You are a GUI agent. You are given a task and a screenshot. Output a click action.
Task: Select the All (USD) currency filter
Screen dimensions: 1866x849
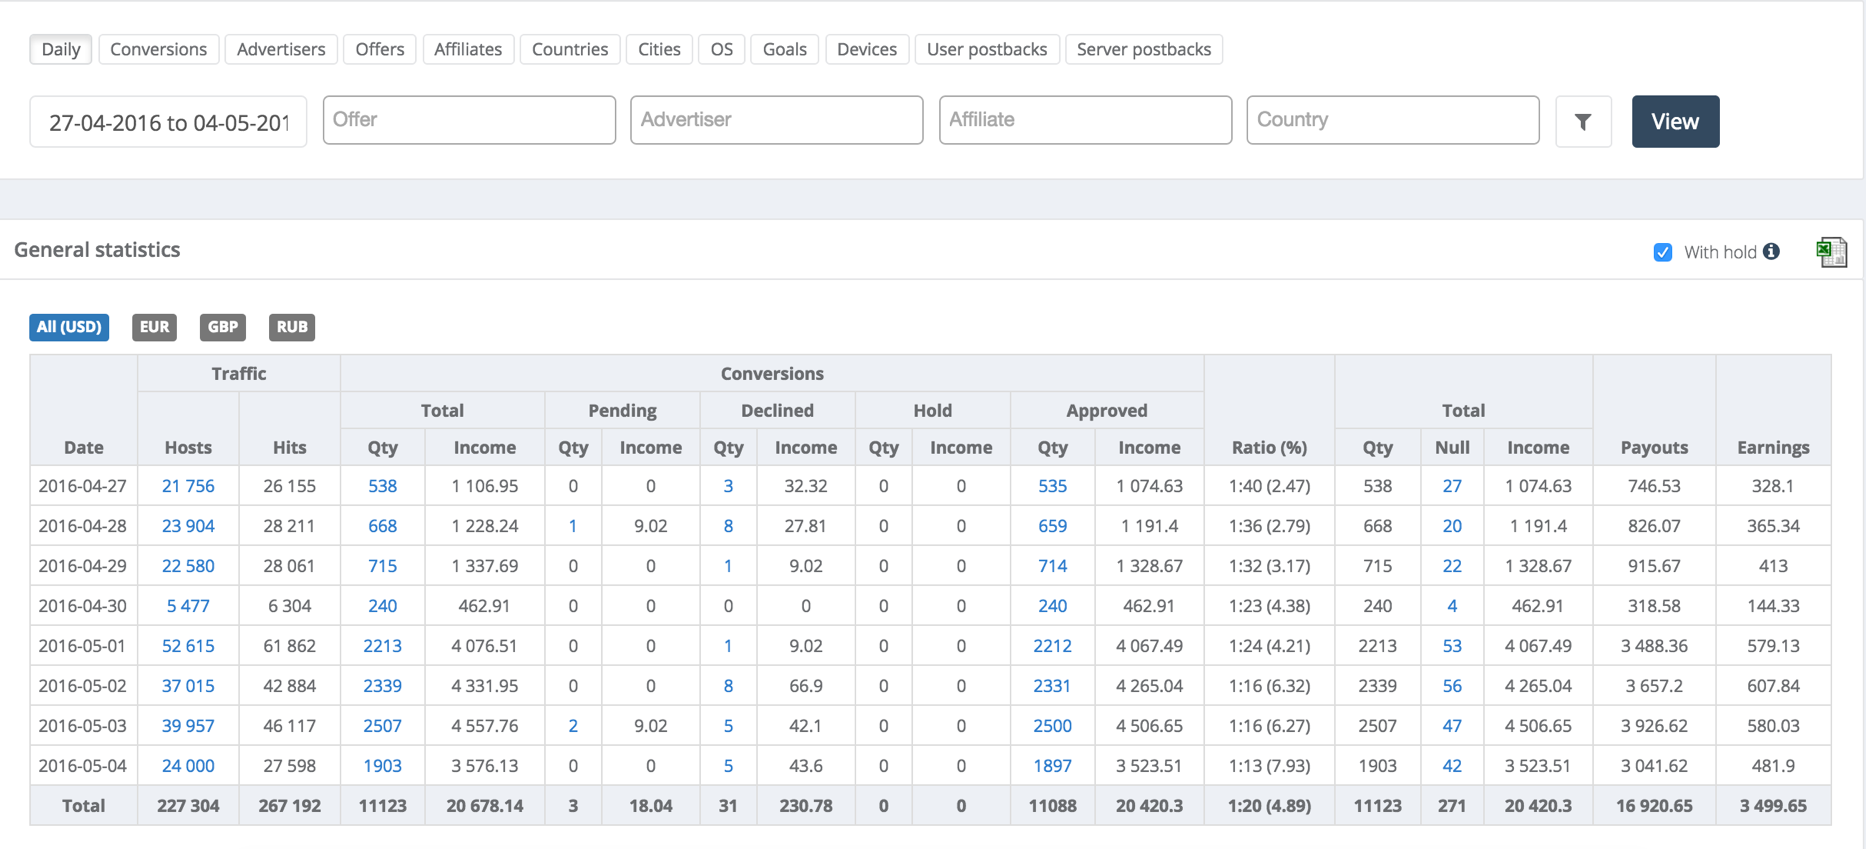(69, 327)
